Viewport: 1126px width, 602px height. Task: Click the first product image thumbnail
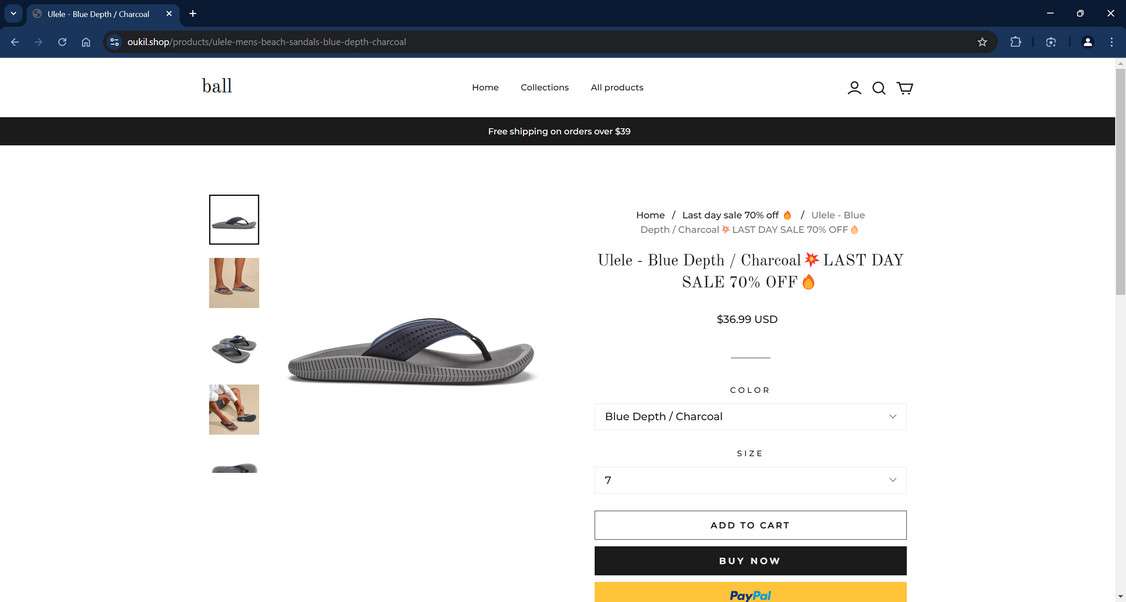coord(233,219)
